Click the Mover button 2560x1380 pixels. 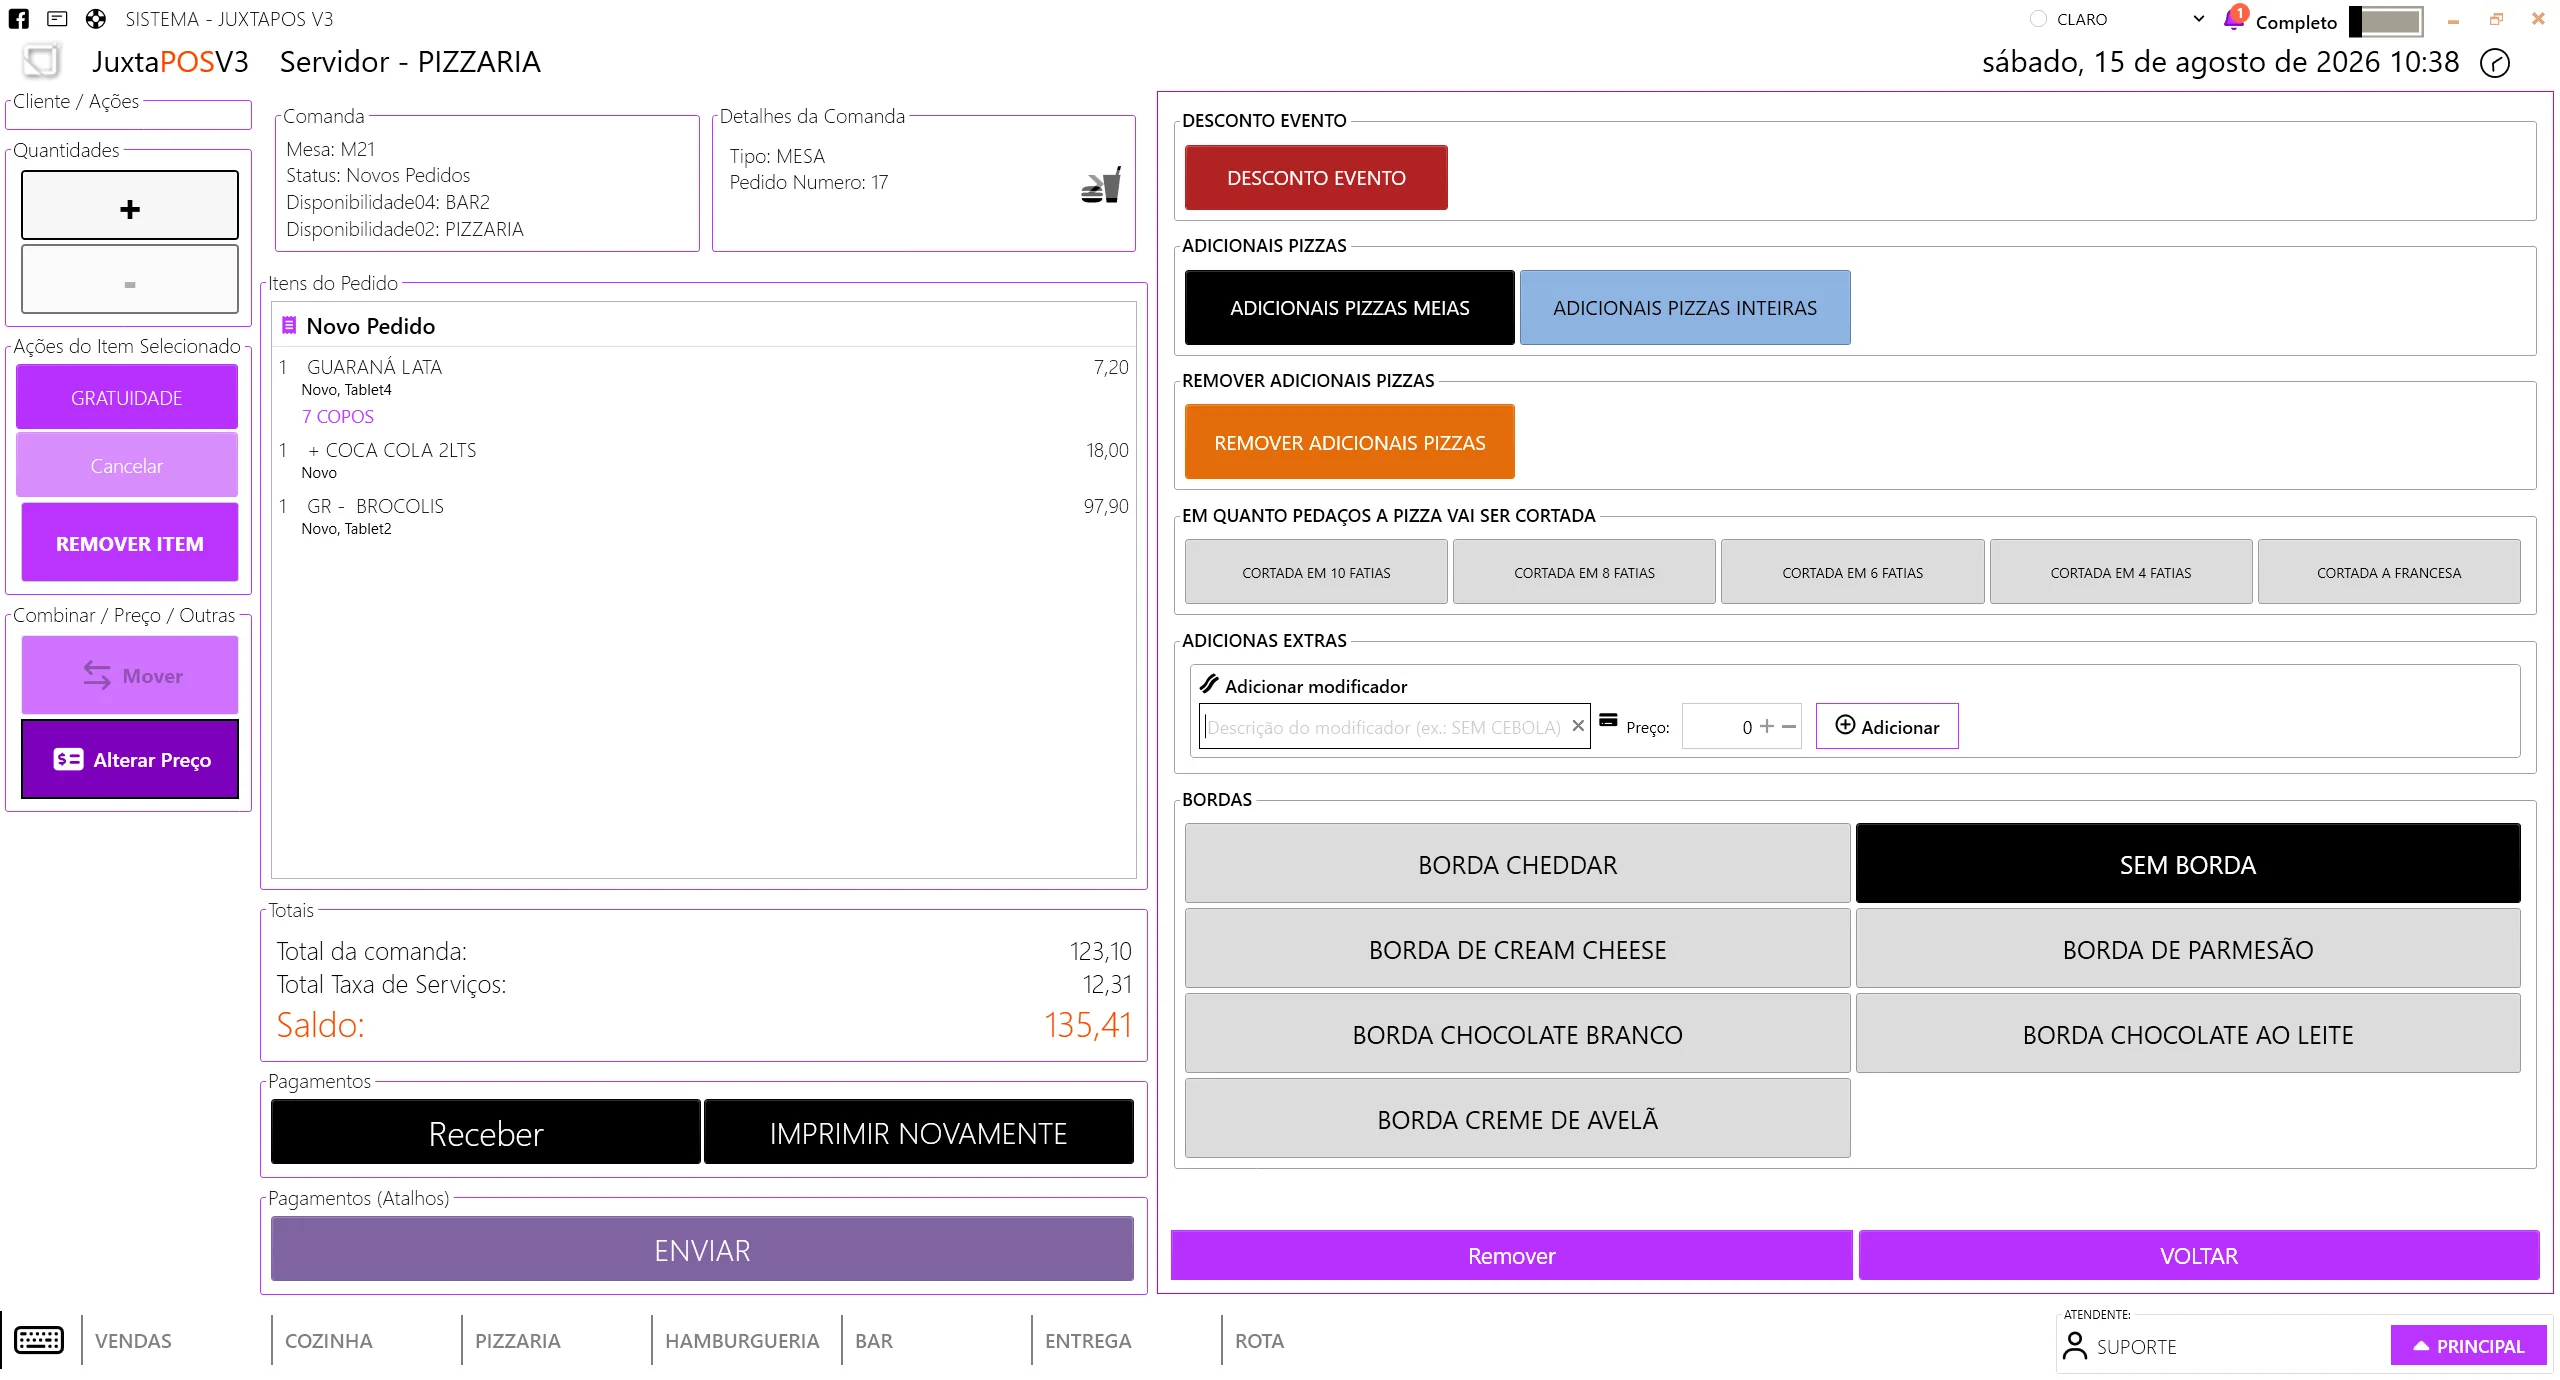130,675
